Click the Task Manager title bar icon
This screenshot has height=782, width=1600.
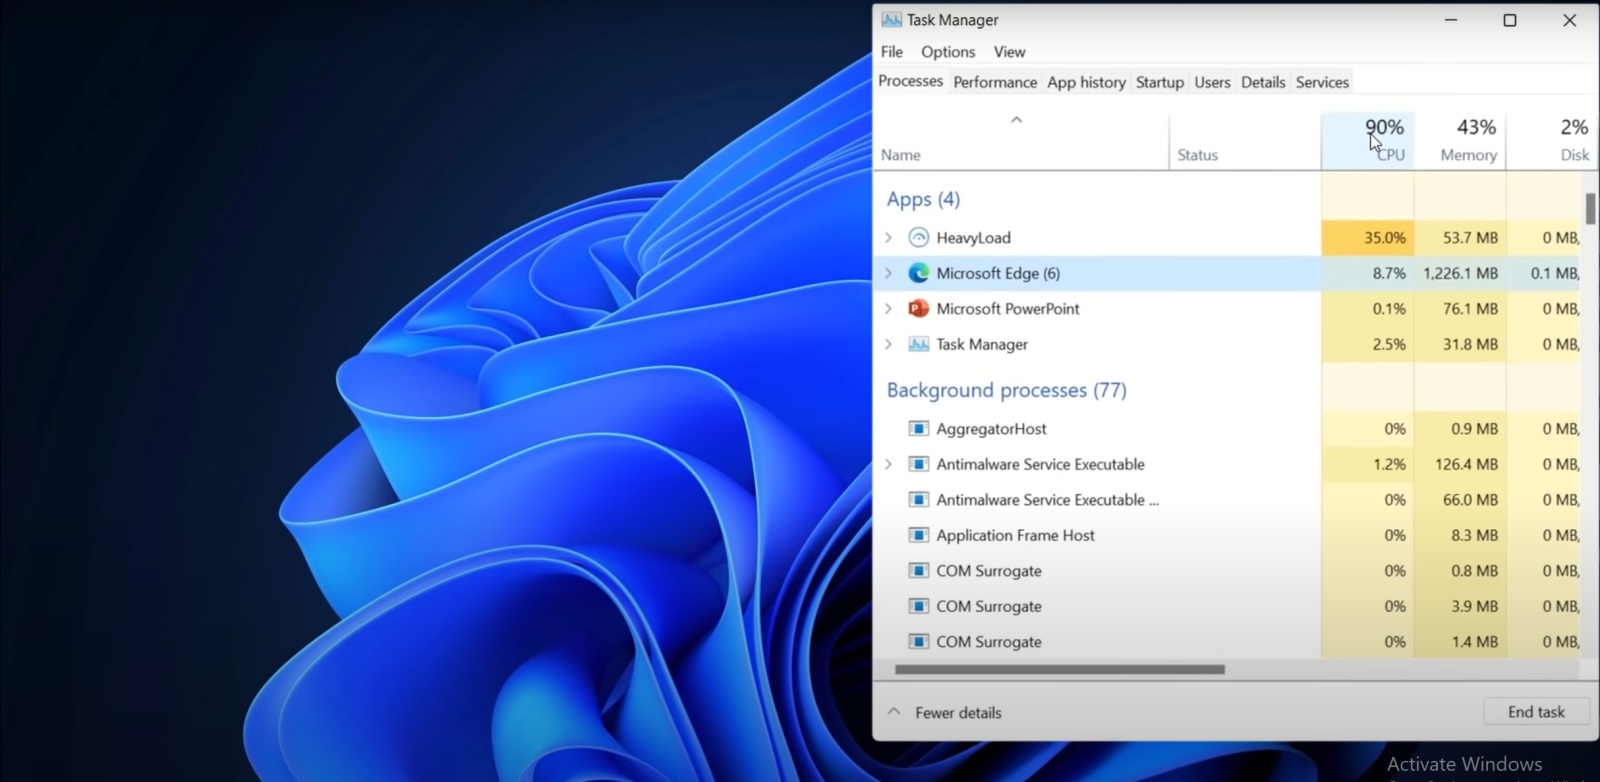[891, 20]
